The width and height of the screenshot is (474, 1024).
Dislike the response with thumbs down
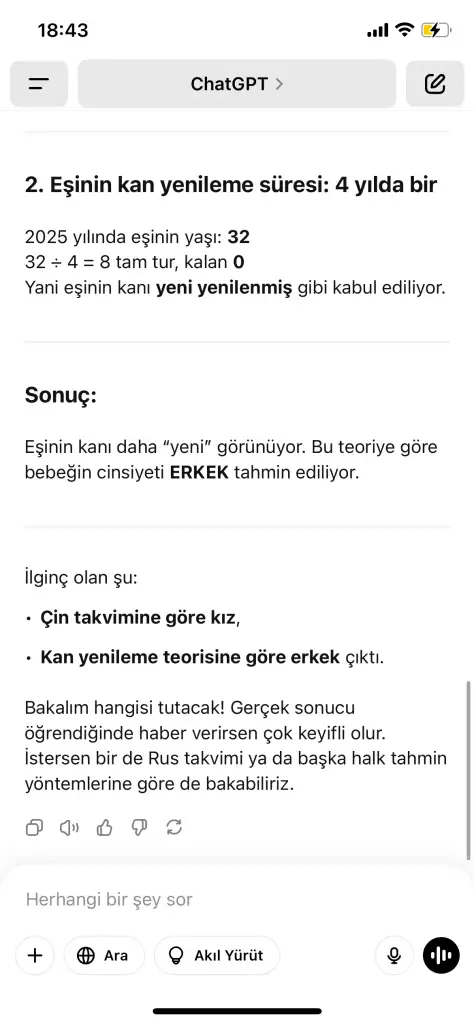pos(140,828)
